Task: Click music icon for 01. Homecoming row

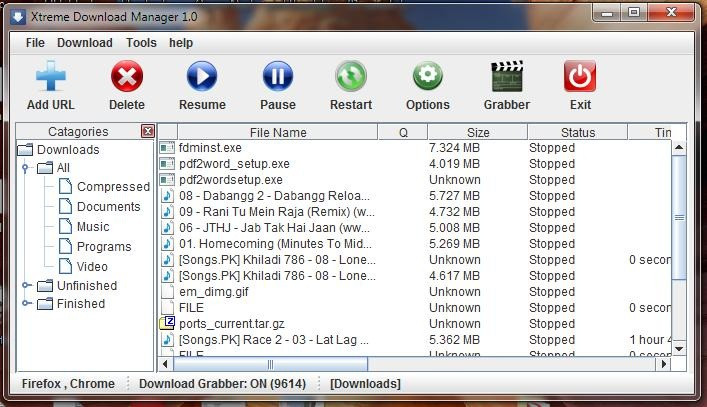Action: 167,243
